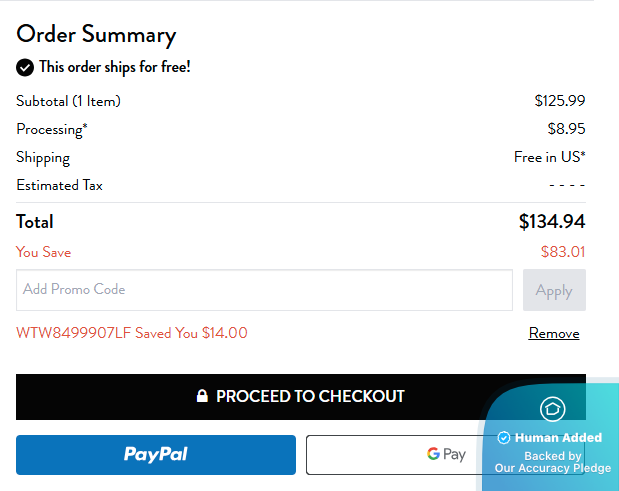Click the lock icon on the checkout button

tap(202, 396)
